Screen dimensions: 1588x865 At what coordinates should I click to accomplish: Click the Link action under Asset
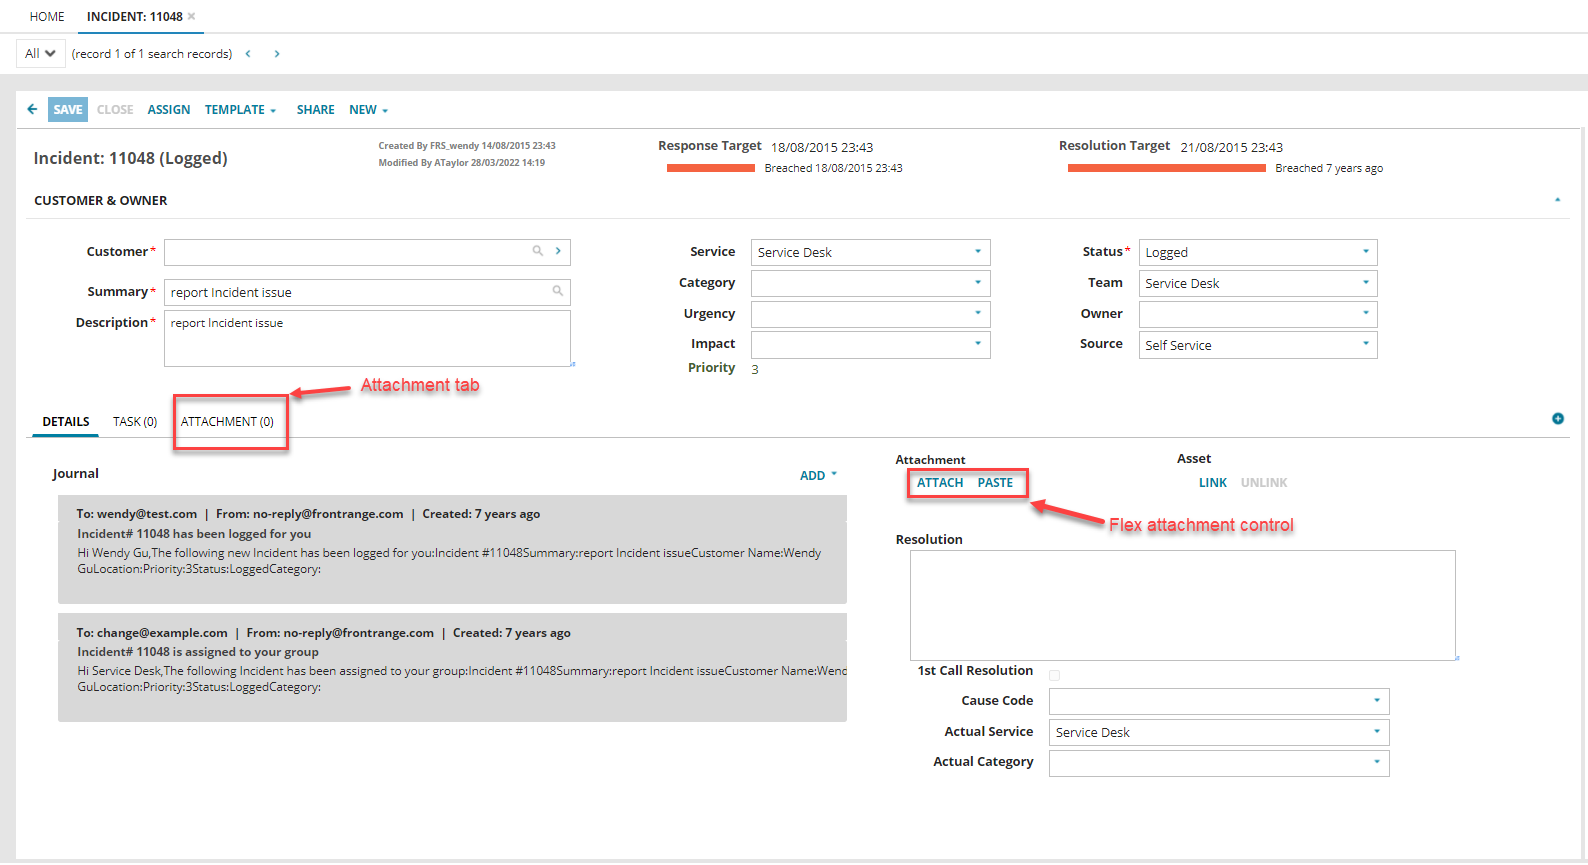pyautogui.click(x=1212, y=483)
